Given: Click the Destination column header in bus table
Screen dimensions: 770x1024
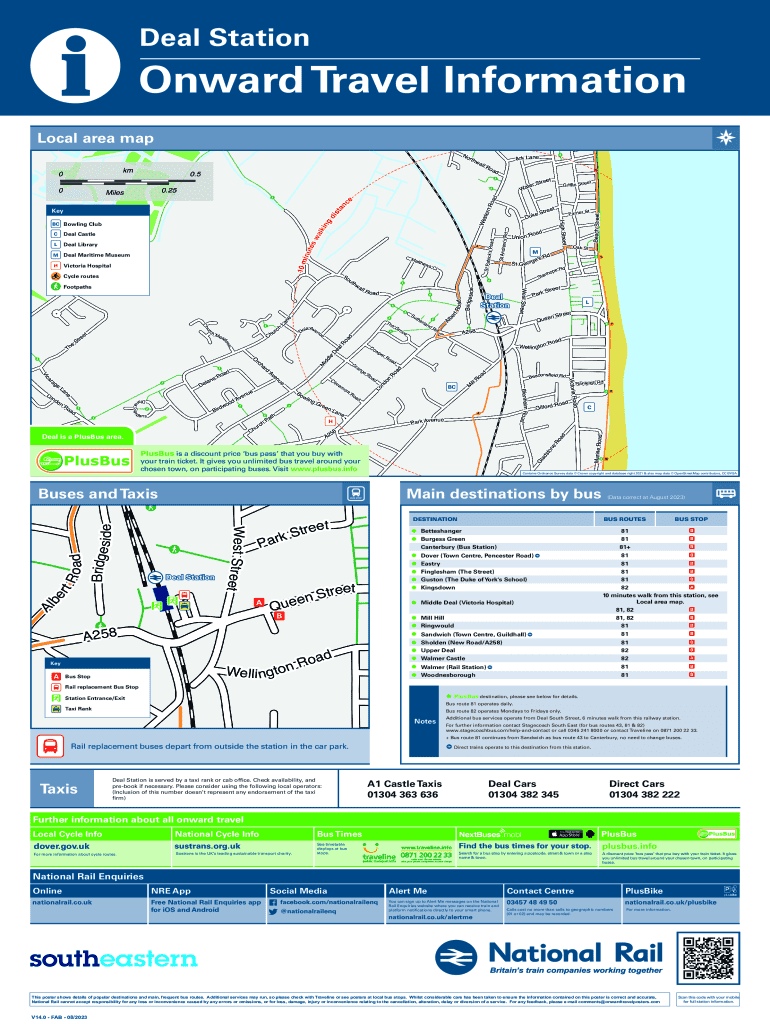Looking at the screenshot, I should coord(437,521).
